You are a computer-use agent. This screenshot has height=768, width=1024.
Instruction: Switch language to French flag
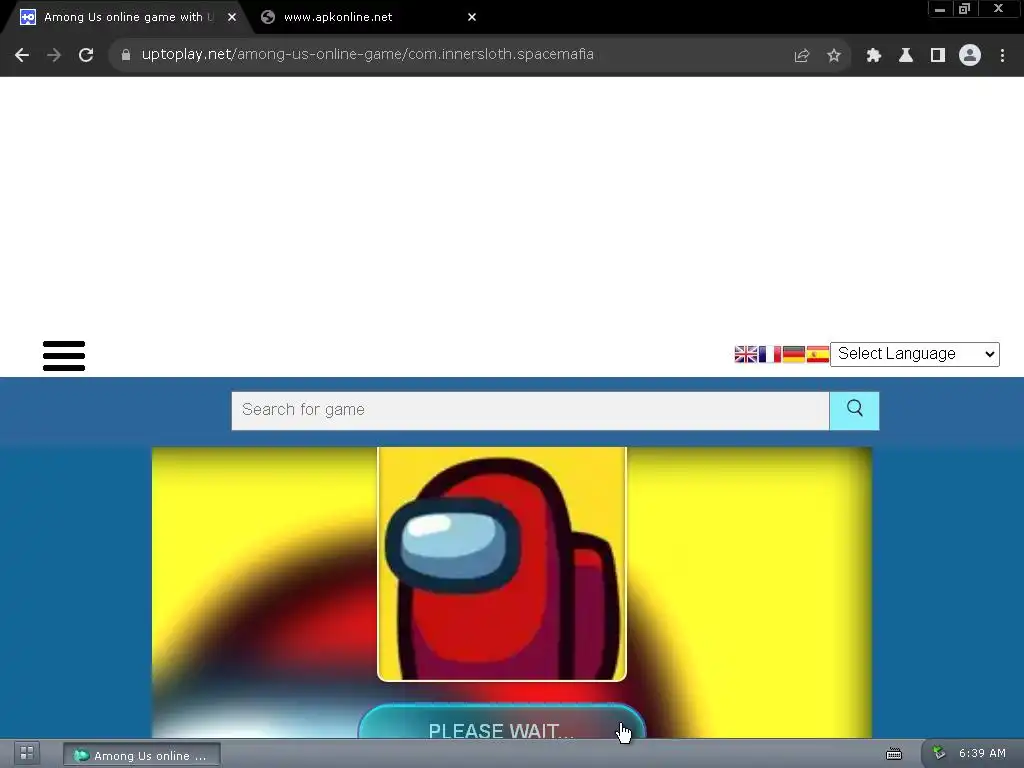click(770, 354)
